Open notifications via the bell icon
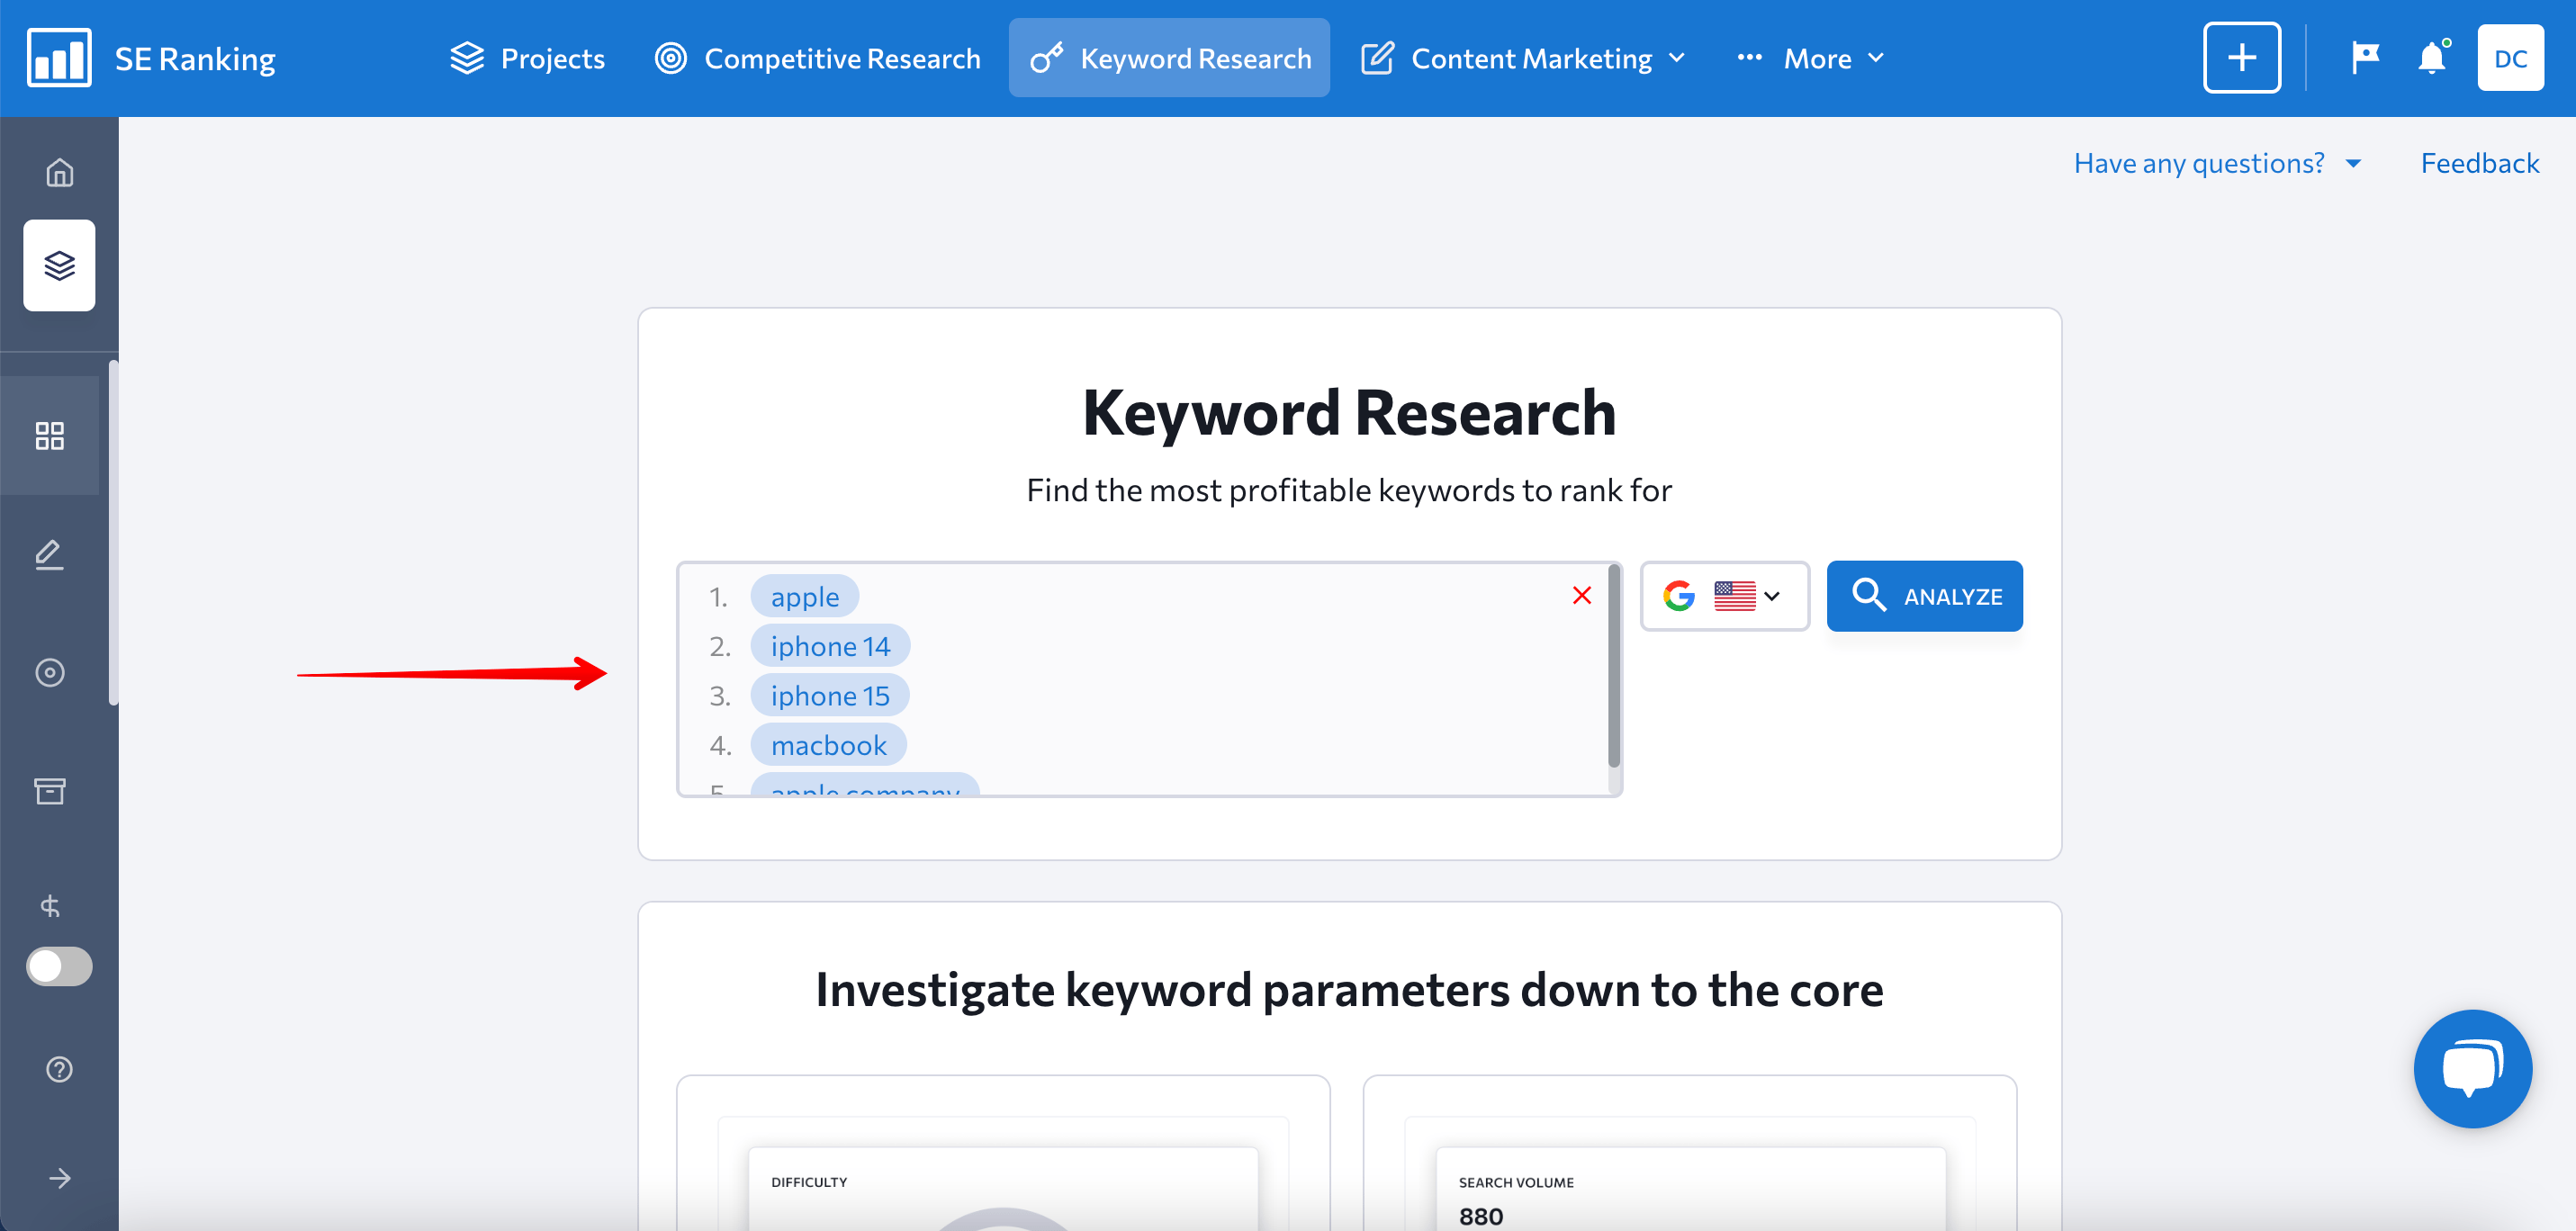 tap(2431, 58)
